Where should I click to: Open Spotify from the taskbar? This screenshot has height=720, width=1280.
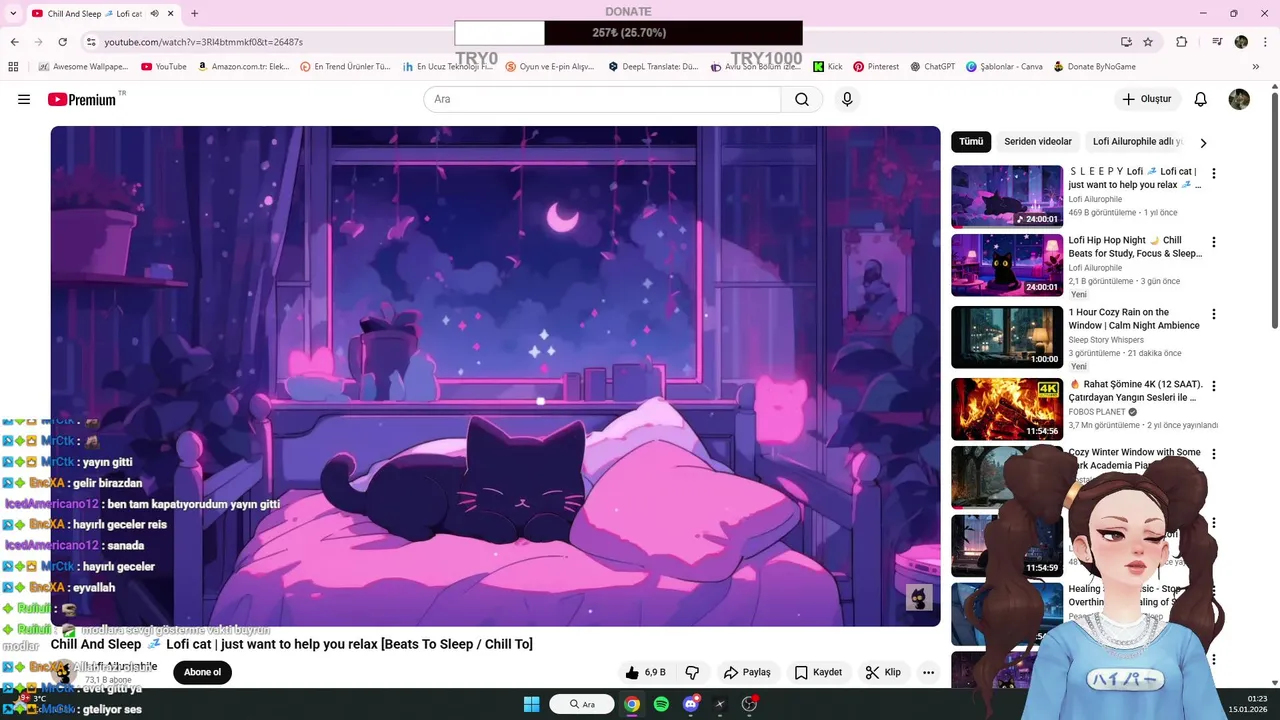pos(661,704)
